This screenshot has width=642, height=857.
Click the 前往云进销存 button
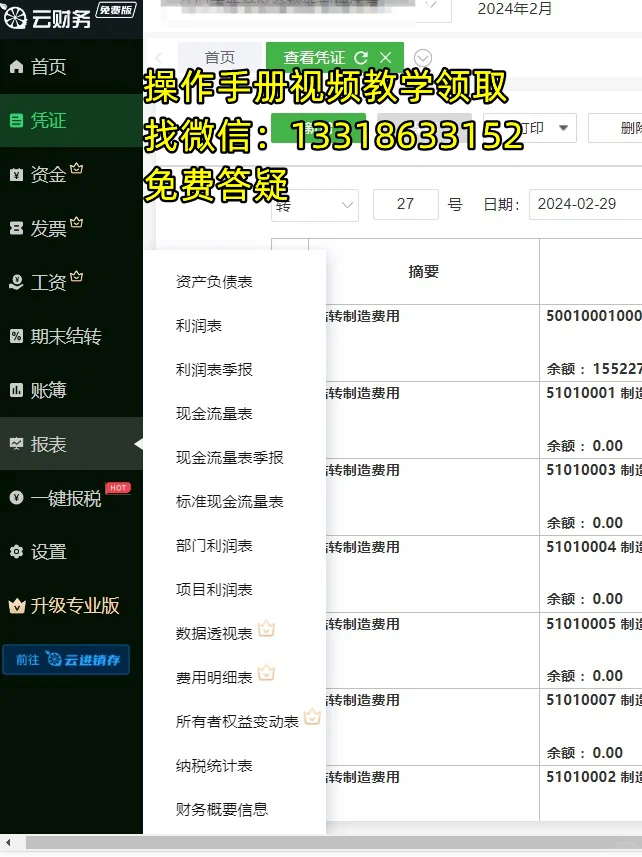coord(66,660)
